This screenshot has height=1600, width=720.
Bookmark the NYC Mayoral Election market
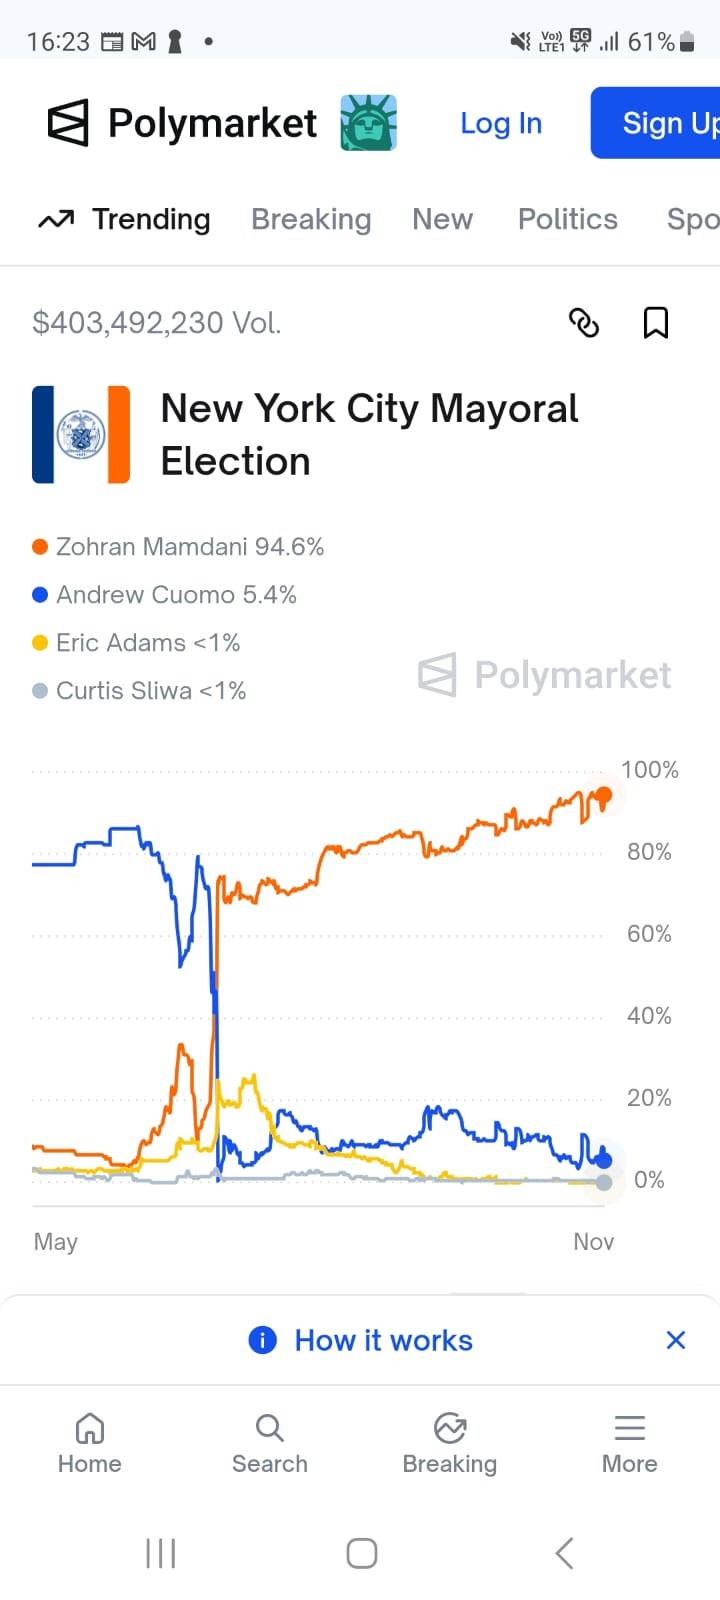click(655, 323)
